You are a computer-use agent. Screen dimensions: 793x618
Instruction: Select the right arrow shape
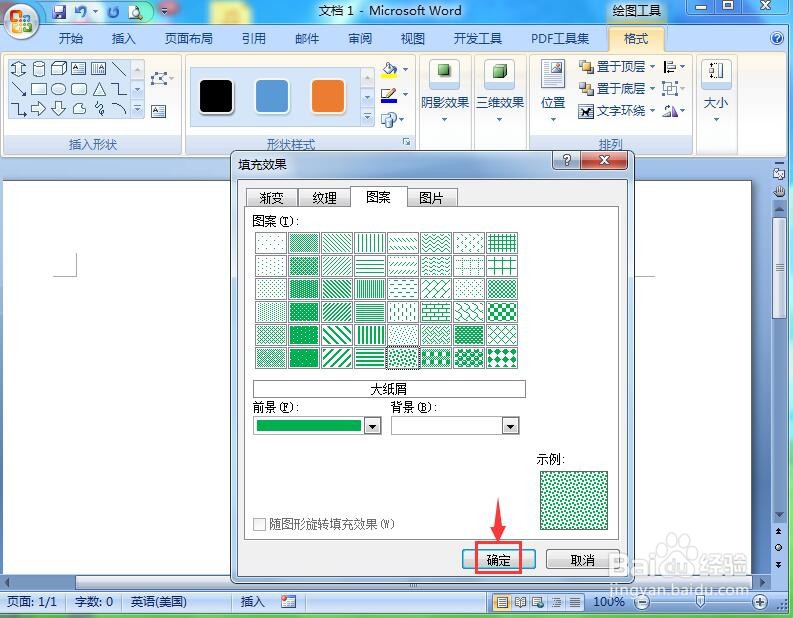[x=38, y=109]
